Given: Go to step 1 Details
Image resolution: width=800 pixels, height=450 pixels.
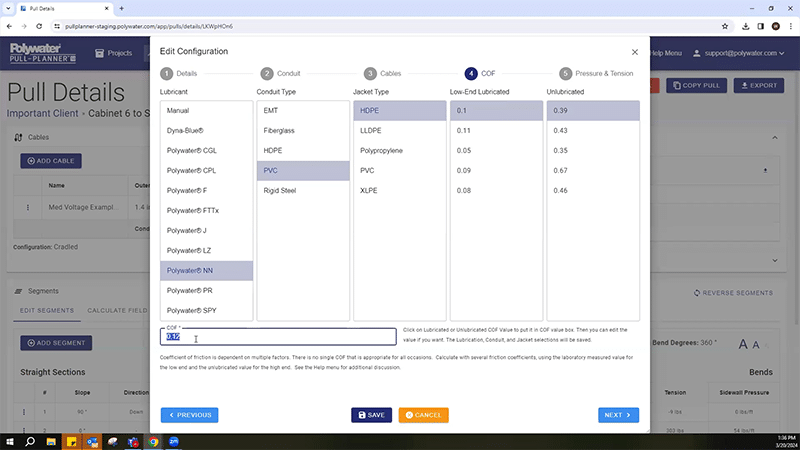Looking at the screenshot, I should (179, 73).
